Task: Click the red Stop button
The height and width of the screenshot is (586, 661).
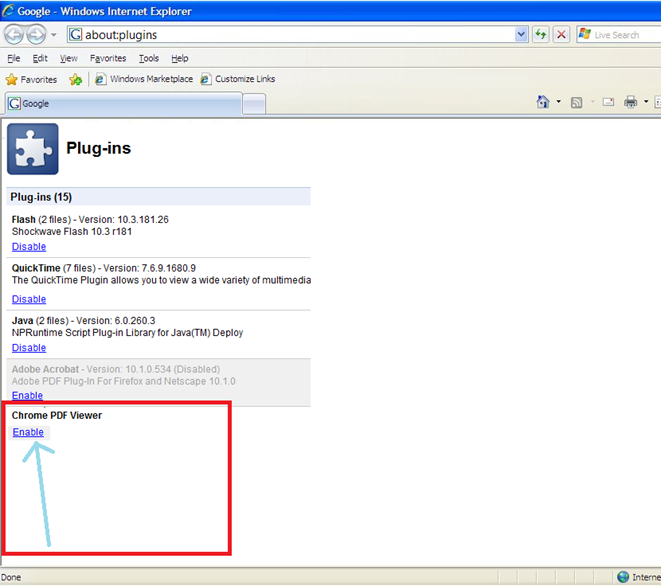Action: pos(561,35)
